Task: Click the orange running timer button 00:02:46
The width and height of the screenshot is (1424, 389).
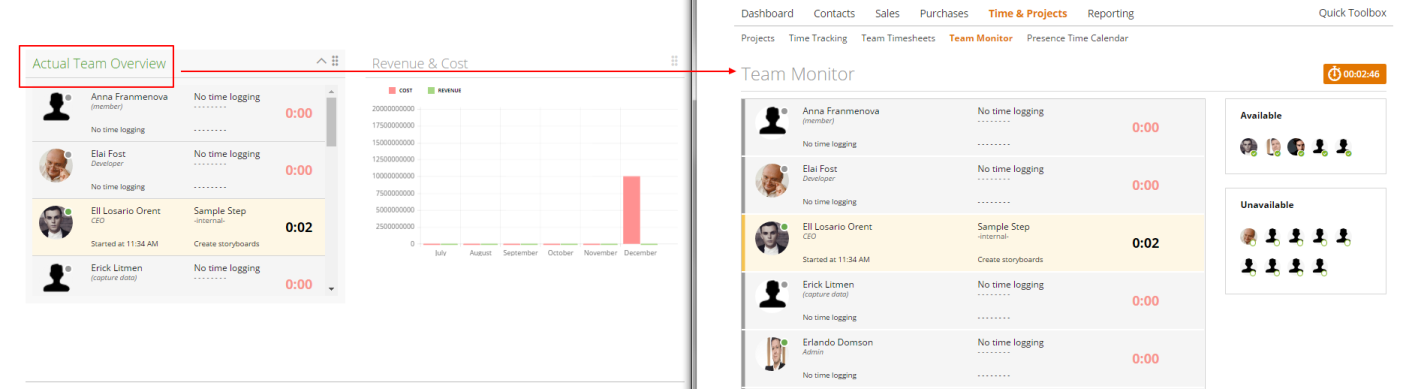Action: click(x=1354, y=74)
